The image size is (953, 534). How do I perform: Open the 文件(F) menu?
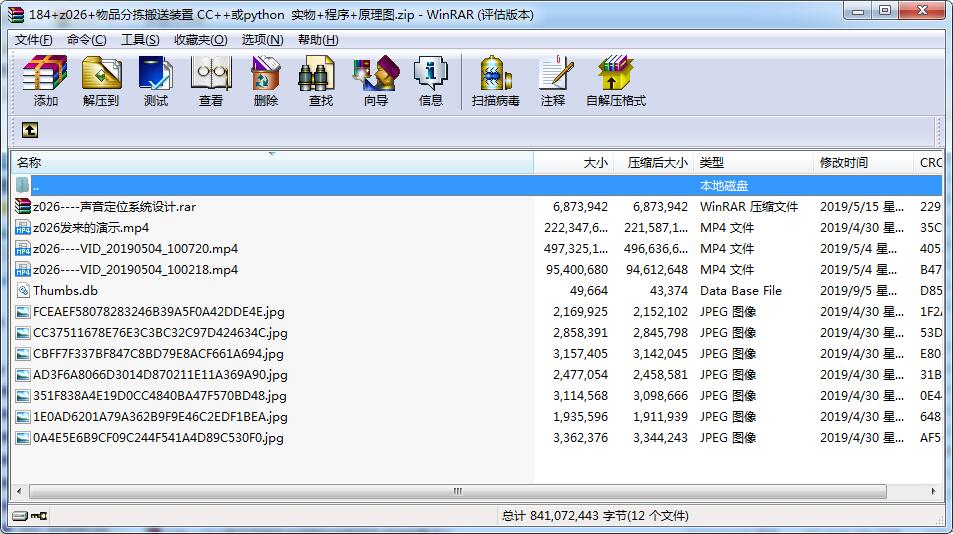pyautogui.click(x=33, y=39)
